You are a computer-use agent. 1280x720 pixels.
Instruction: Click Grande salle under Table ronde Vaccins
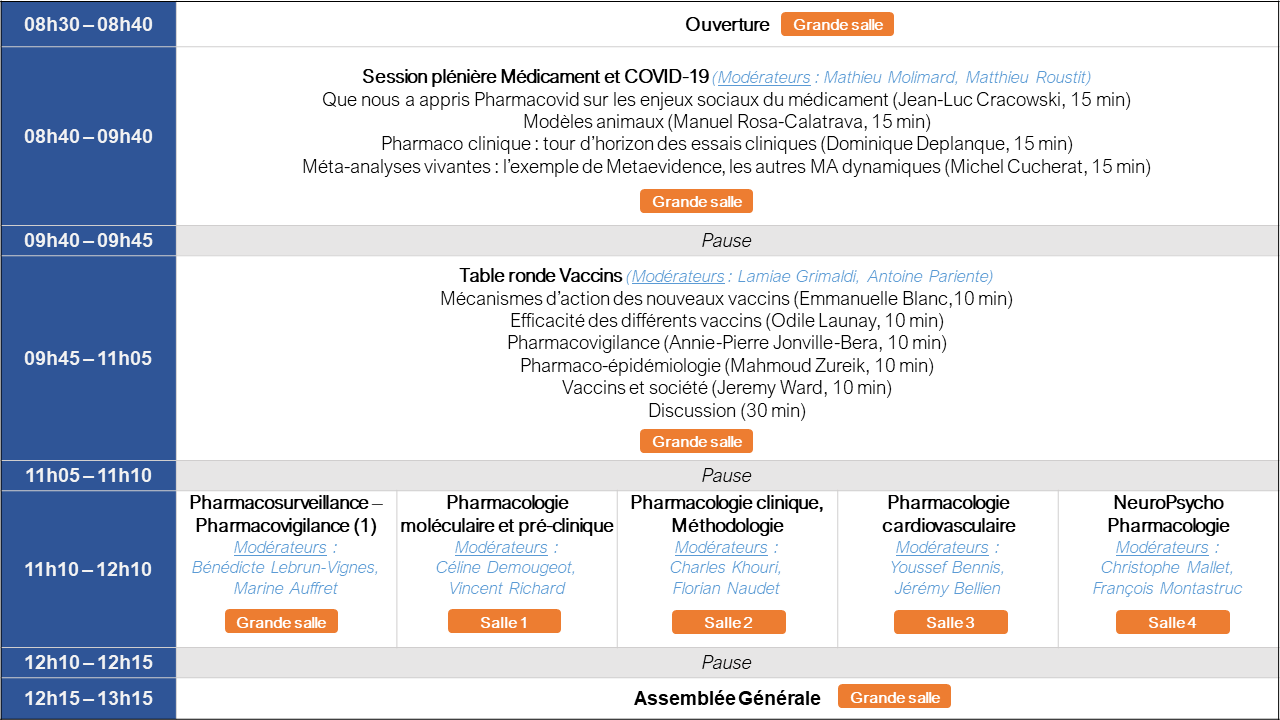click(696, 441)
